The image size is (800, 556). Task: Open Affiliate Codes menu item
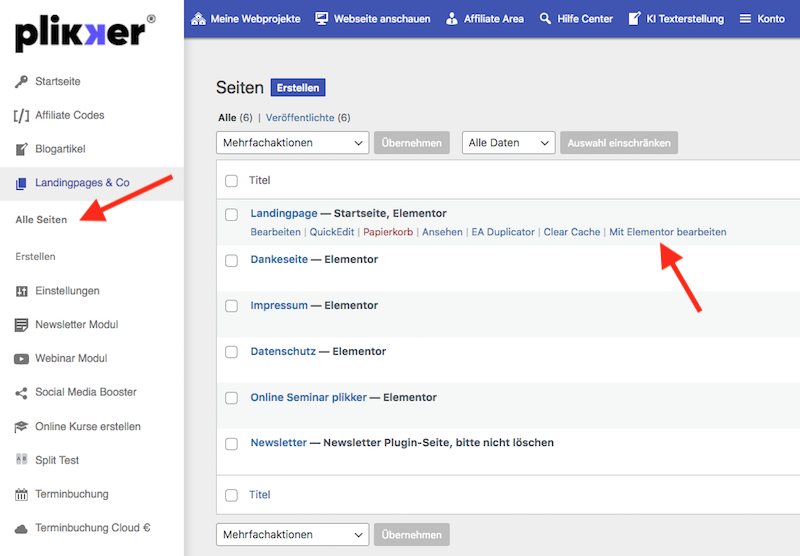tap(70, 115)
